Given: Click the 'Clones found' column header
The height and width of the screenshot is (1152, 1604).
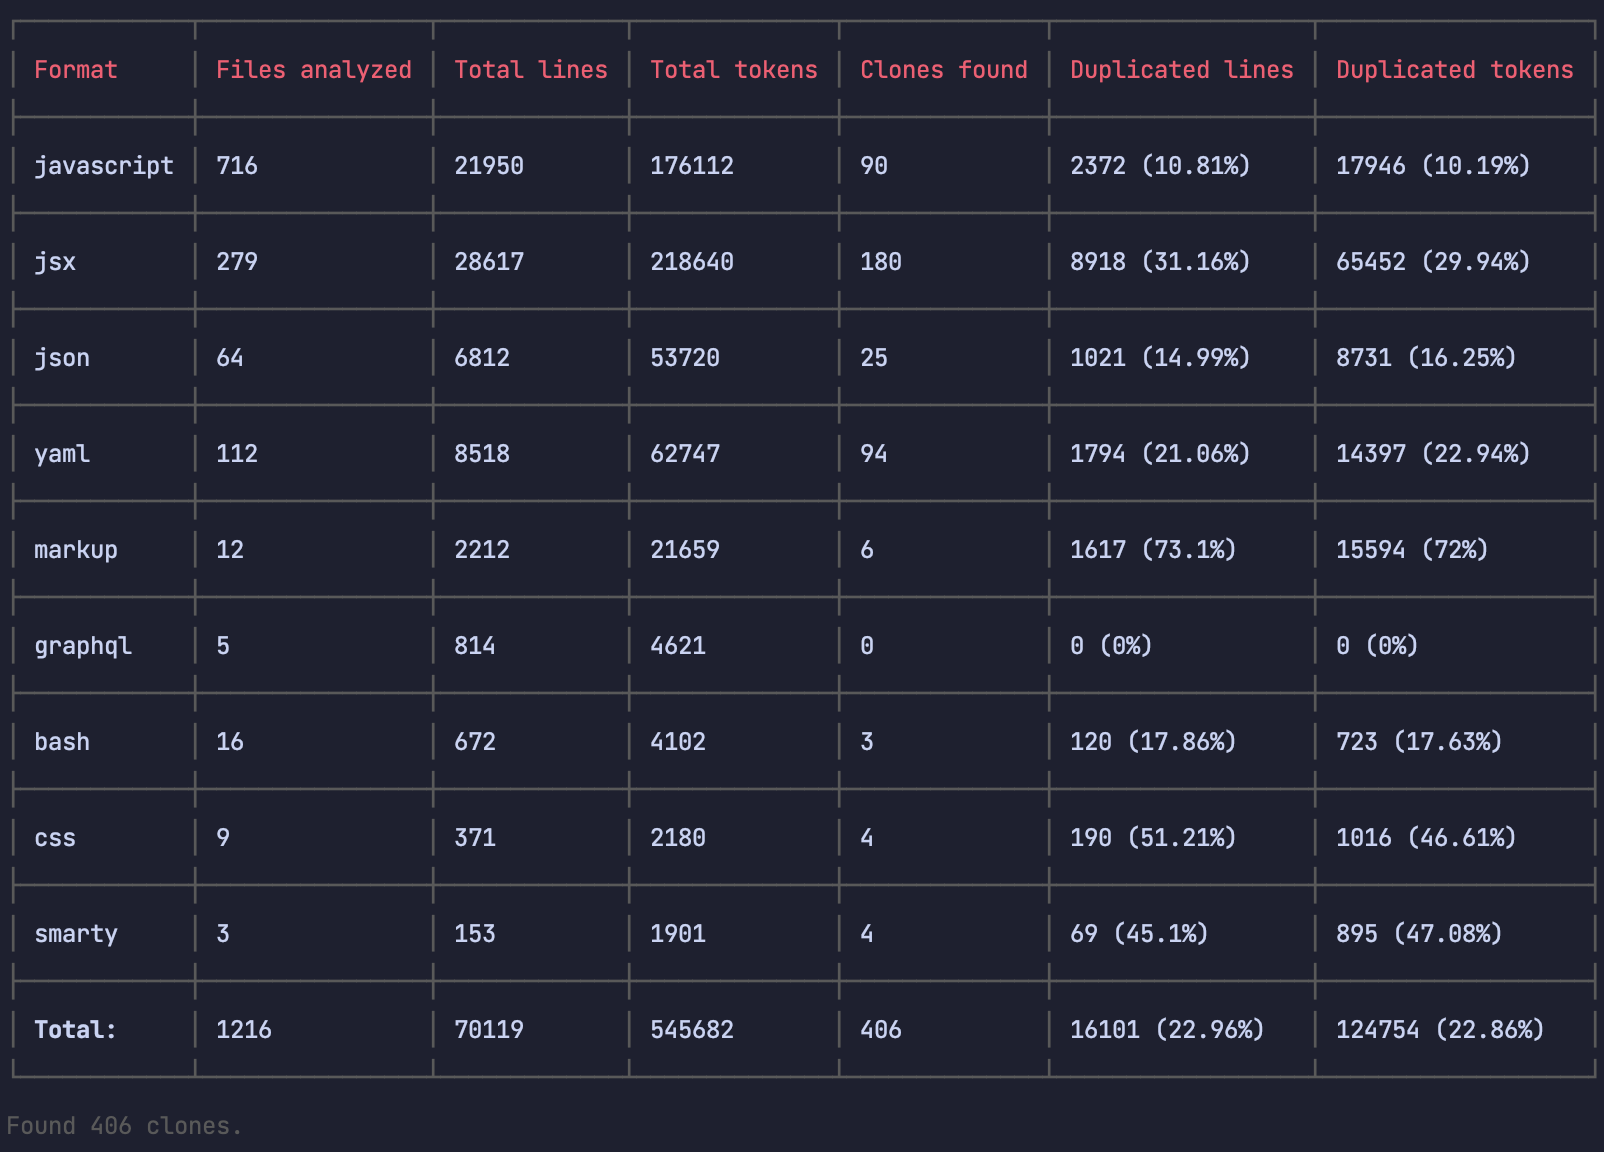Looking at the screenshot, I should [944, 70].
